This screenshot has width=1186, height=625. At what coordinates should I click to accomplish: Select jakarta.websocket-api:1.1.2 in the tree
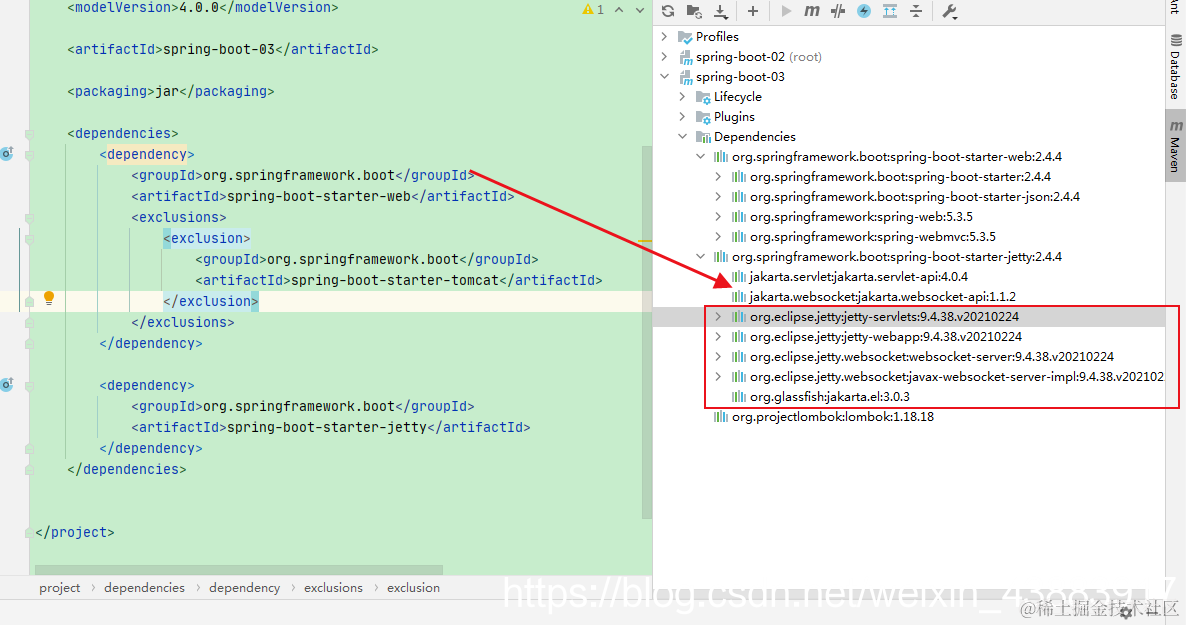pos(883,297)
